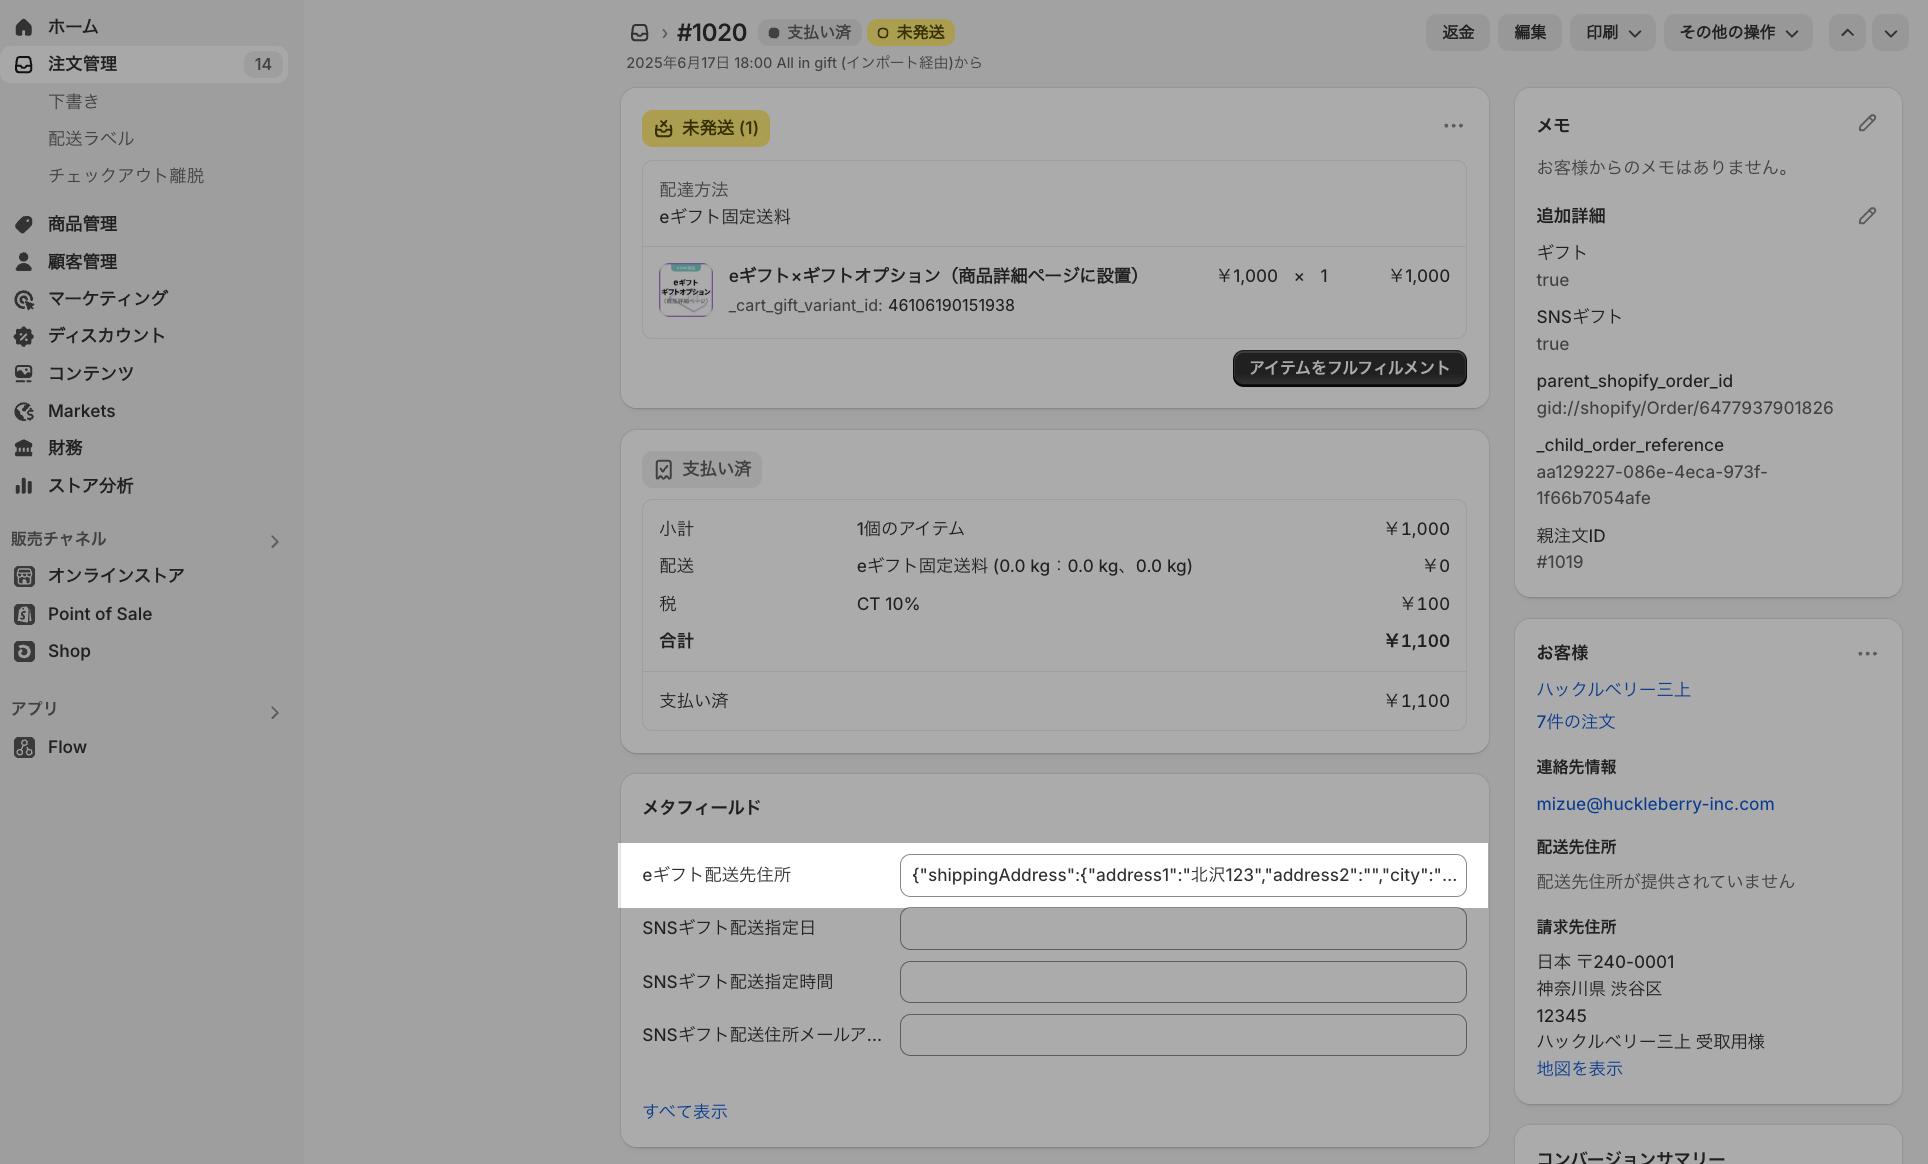1928x1164 pixels.
Task: Click the SNSギフト配送指定日 input field
Action: 1182,929
